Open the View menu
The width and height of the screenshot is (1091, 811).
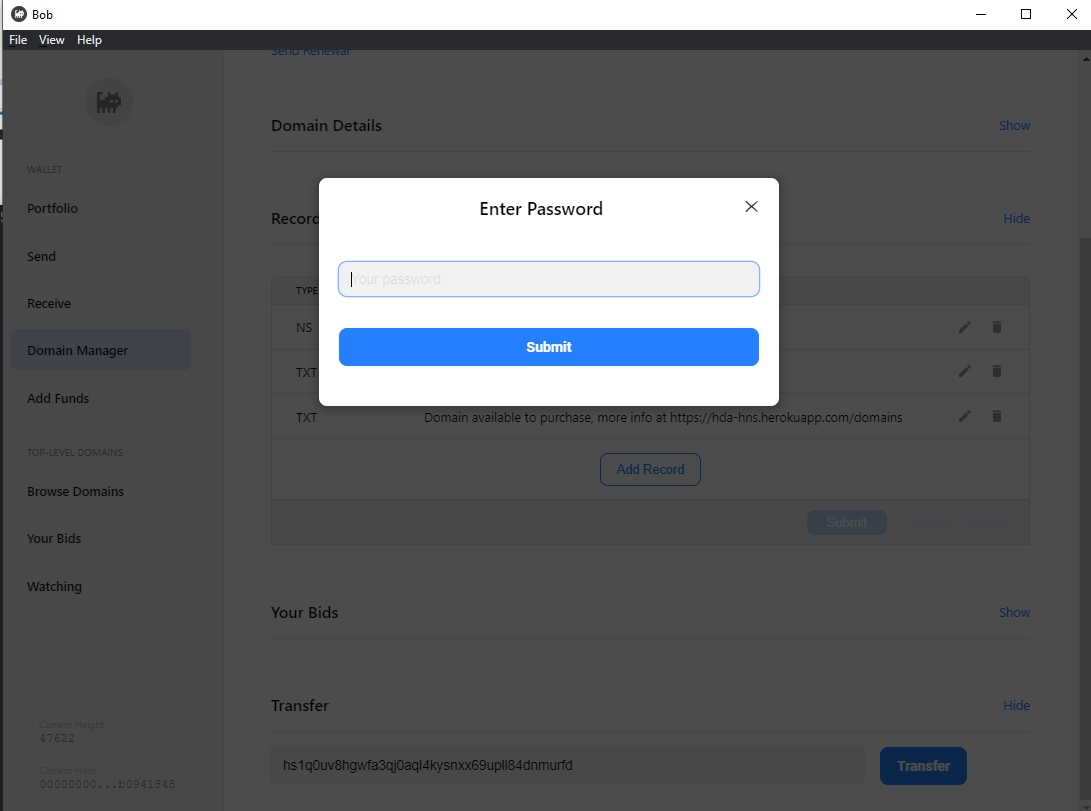pos(52,40)
